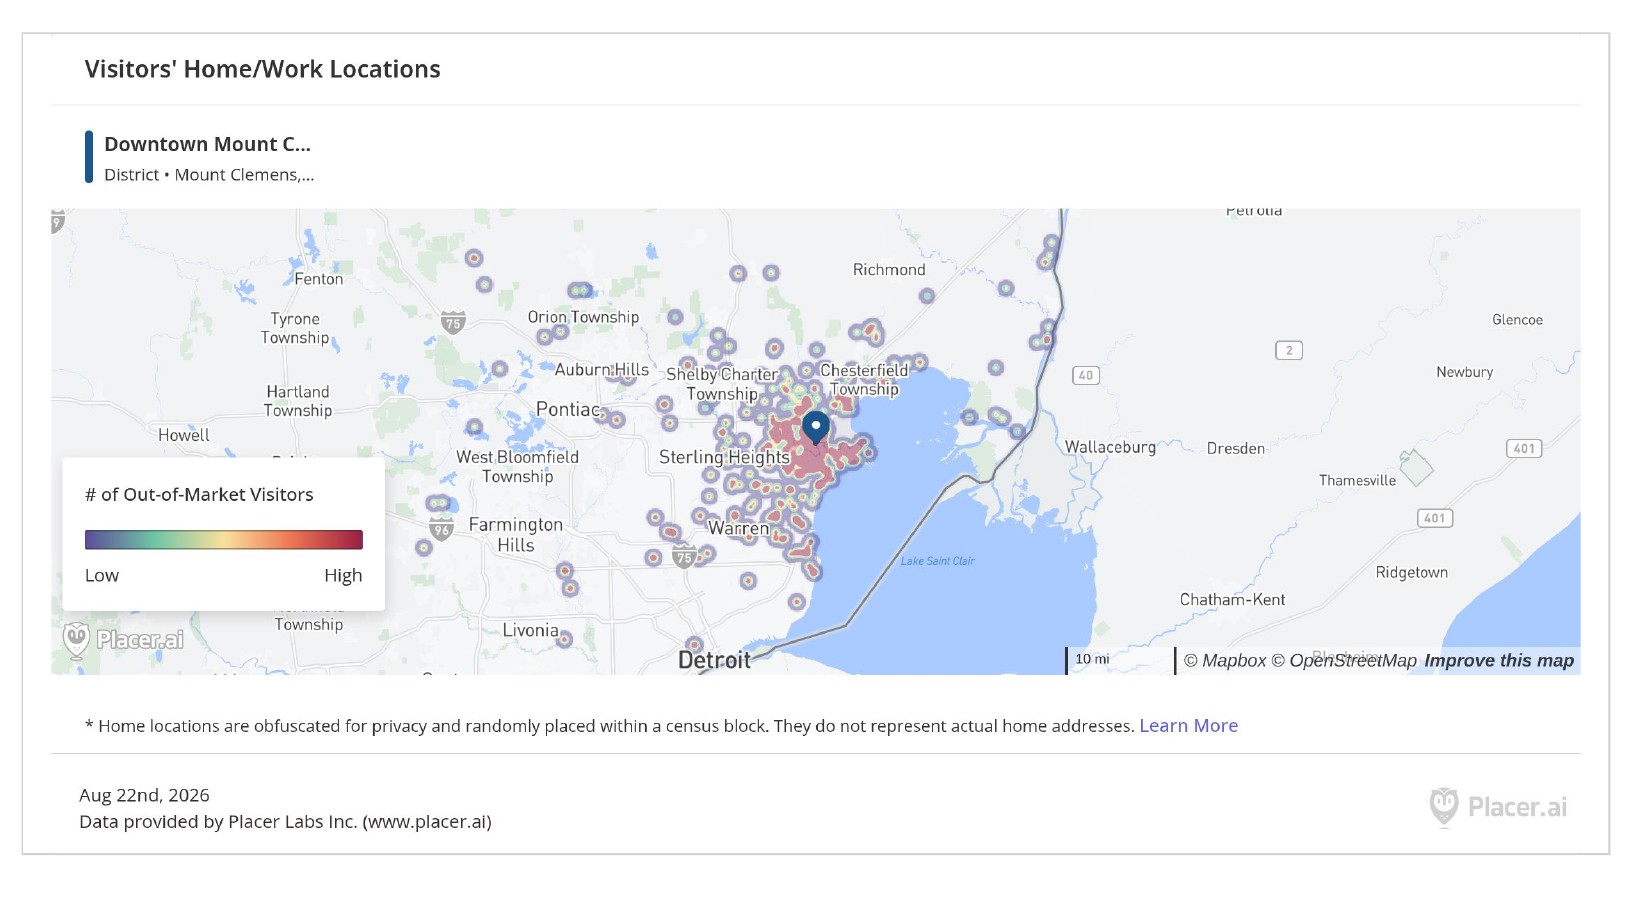The width and height of the screenshot is (1632, 924).
Task: Click the Glencoe map label
Action: [1517, 320]
